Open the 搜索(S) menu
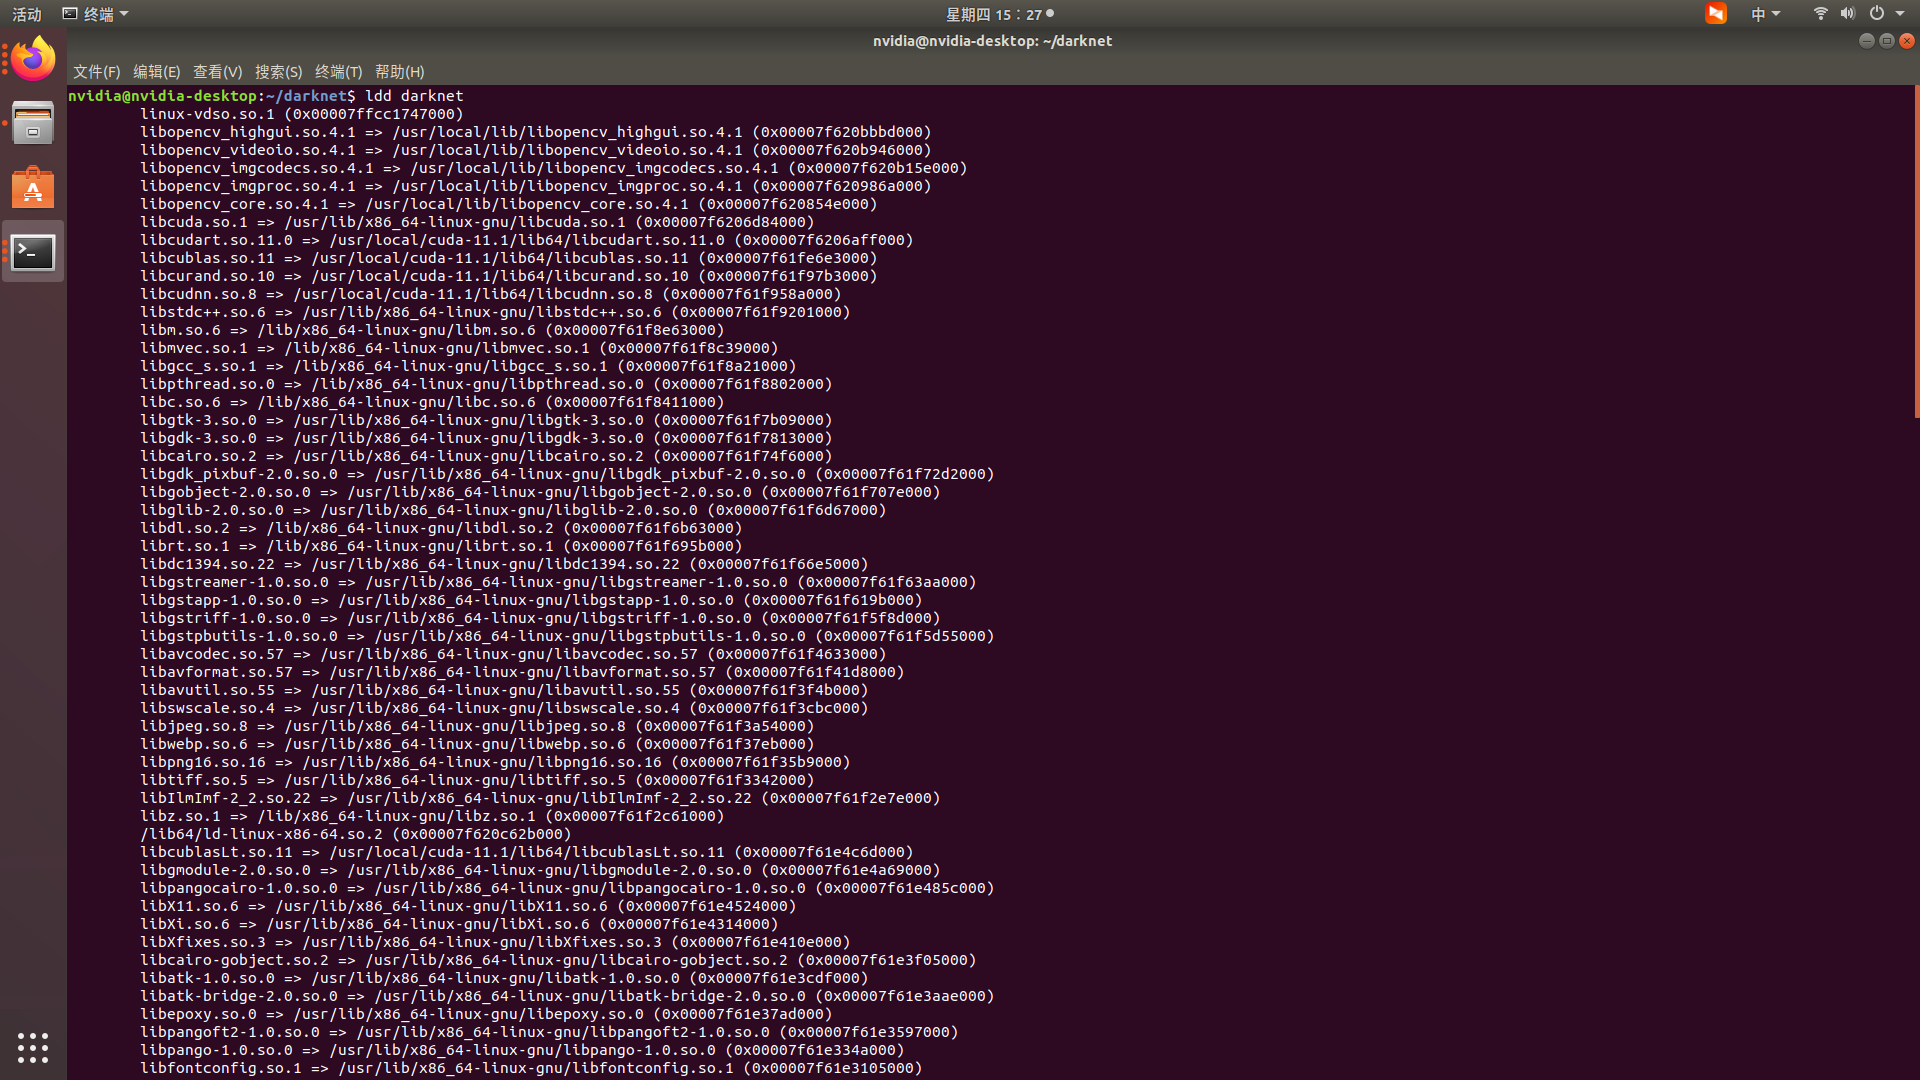Image resolution: width=1920 pixels, height=1080 pixels. pyautogui.click(x=278, y=71)
